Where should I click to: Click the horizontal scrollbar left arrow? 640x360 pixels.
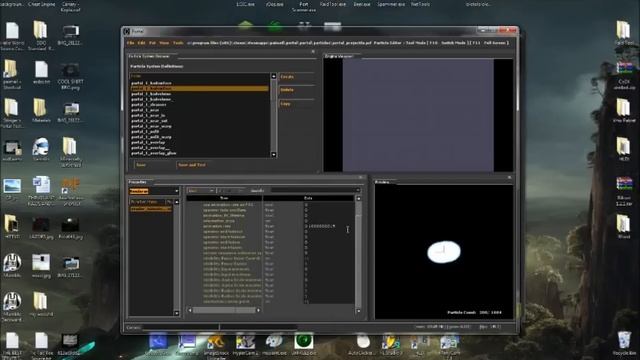click(x=190, y=310)
